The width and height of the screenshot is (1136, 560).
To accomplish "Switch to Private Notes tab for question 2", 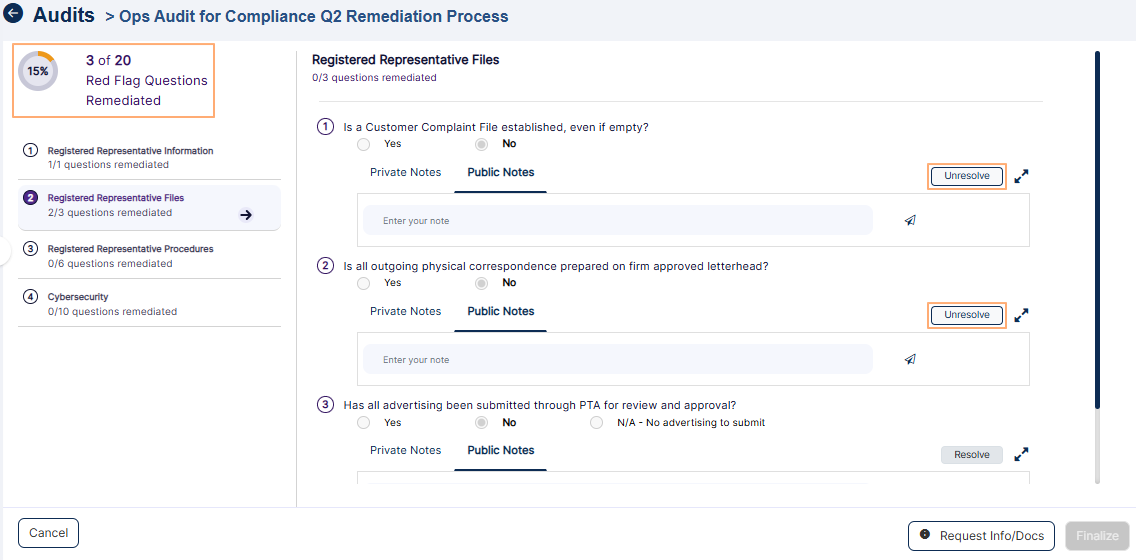I will click(x=405, y=312).
